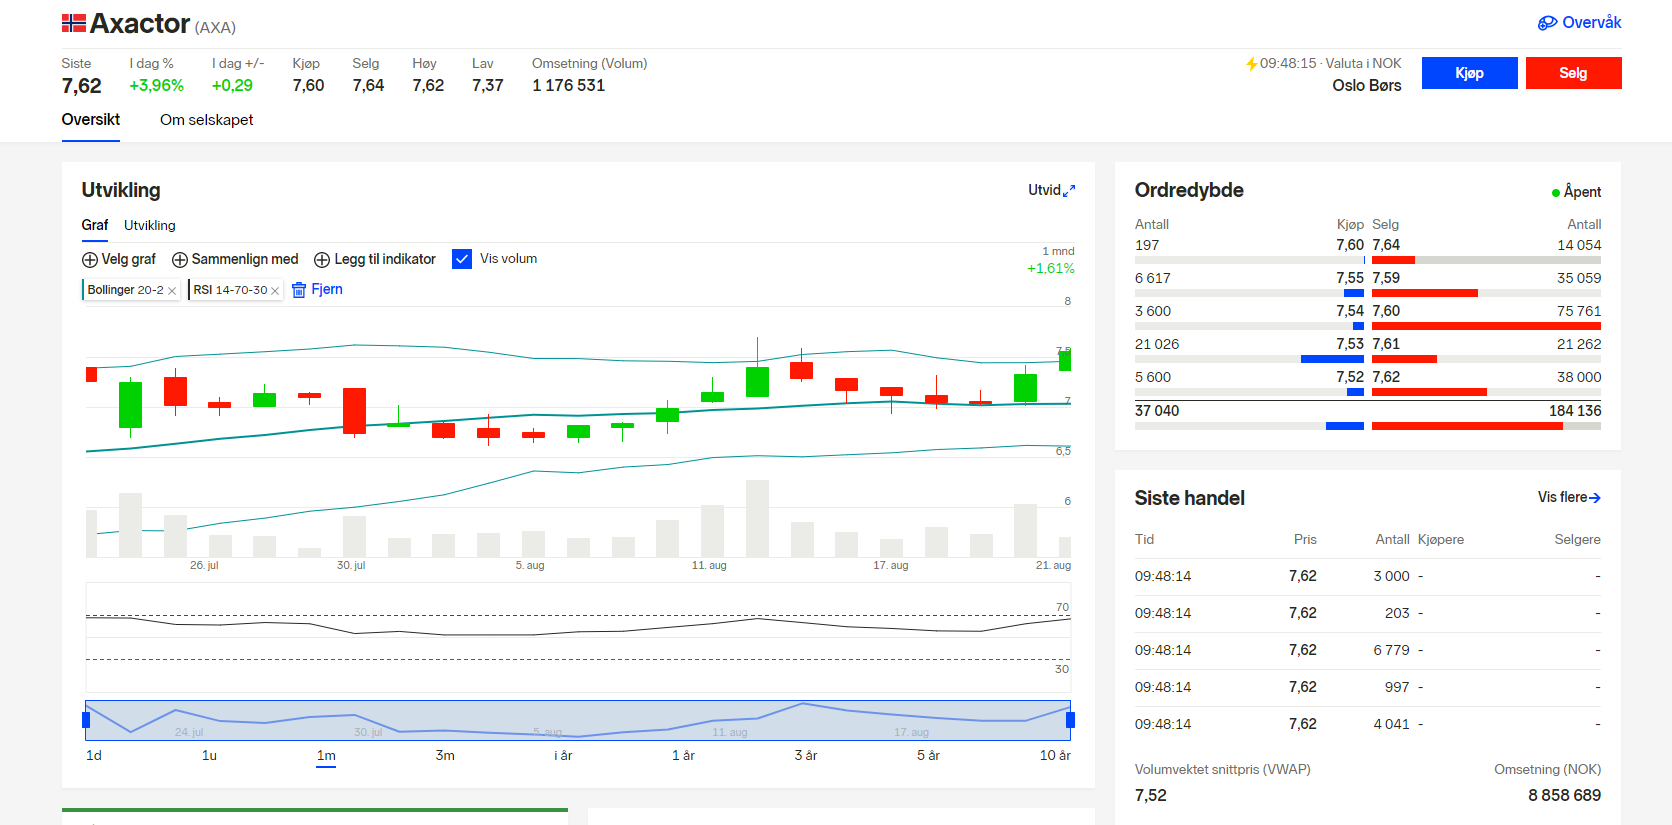Click the total sell quantity 184 136
The image size is (1672, 825).
pos(1575,411)
